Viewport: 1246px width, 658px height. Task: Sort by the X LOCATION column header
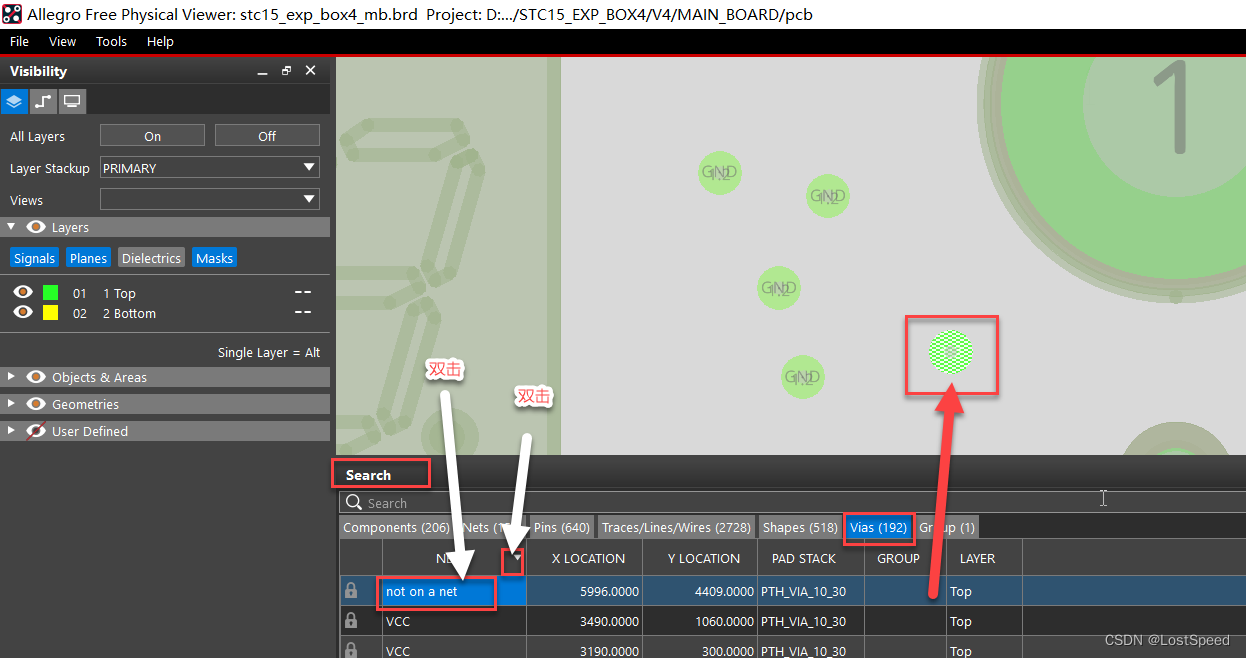point(588,558)
